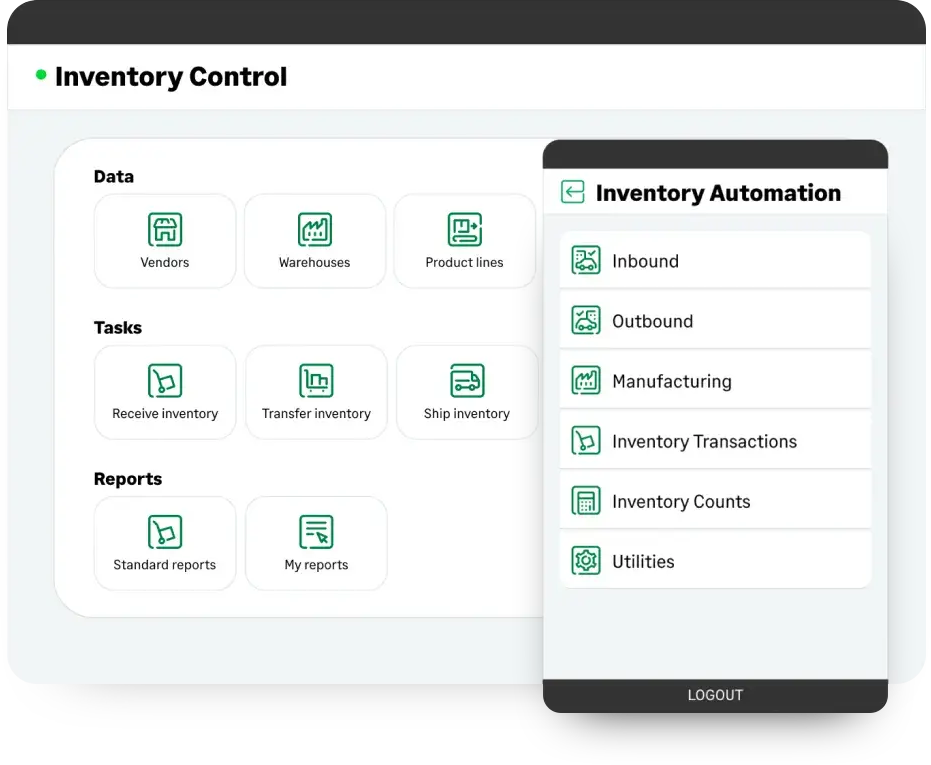This screenshot has height=765, width=931.
Task: Click the Receive inventory hand-truck icon
Action: click(x=164, y=380)
